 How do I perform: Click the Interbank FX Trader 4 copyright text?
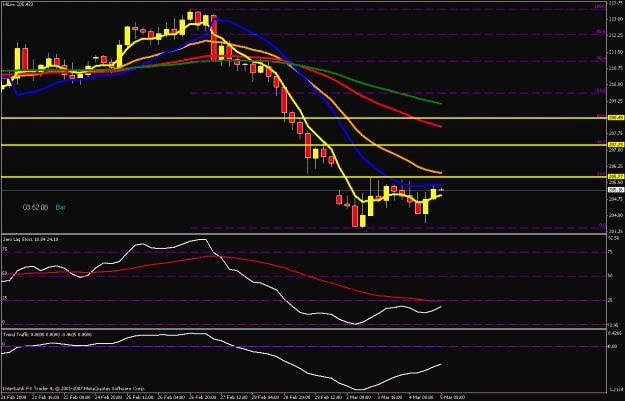click(x=74, y=388)
